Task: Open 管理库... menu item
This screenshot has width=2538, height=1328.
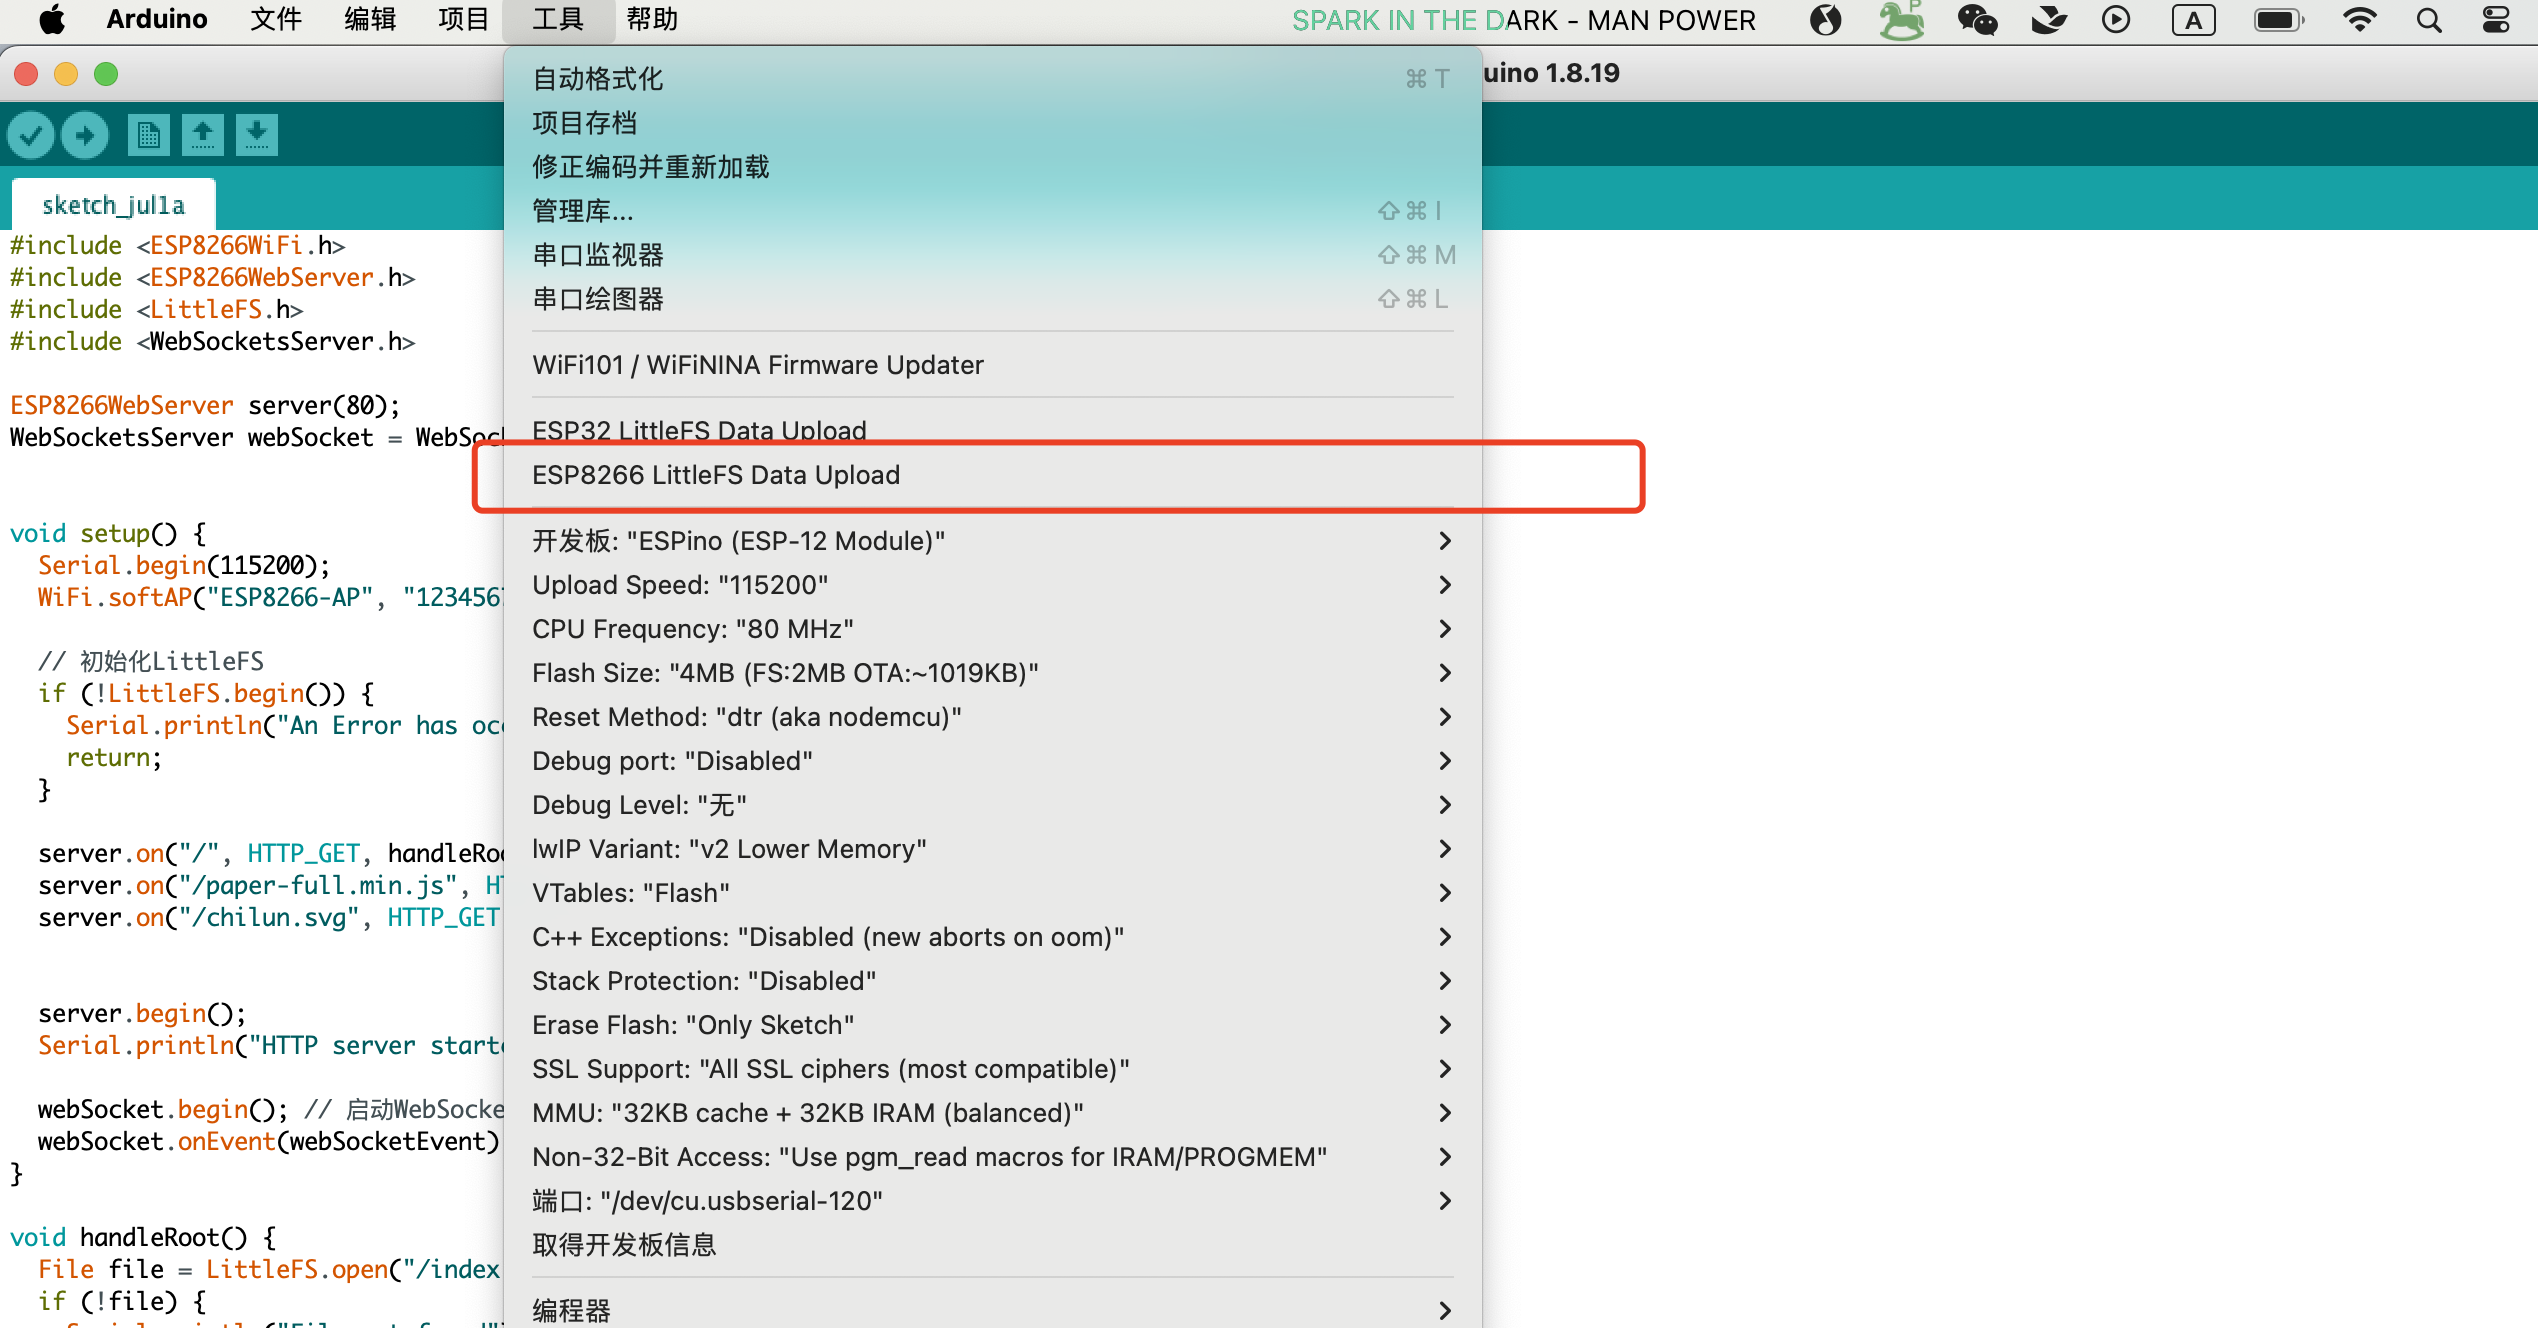Action: coord(992,211)
